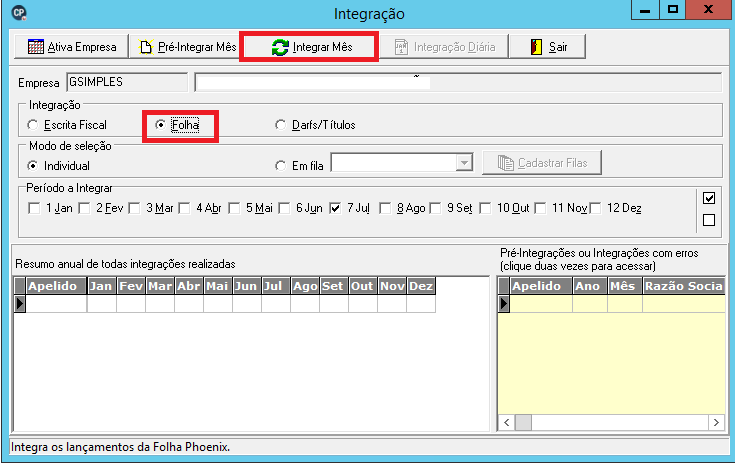This screenshot has height=464, width=735.
Task: Click the Nov column header
Action: [392, 286]
